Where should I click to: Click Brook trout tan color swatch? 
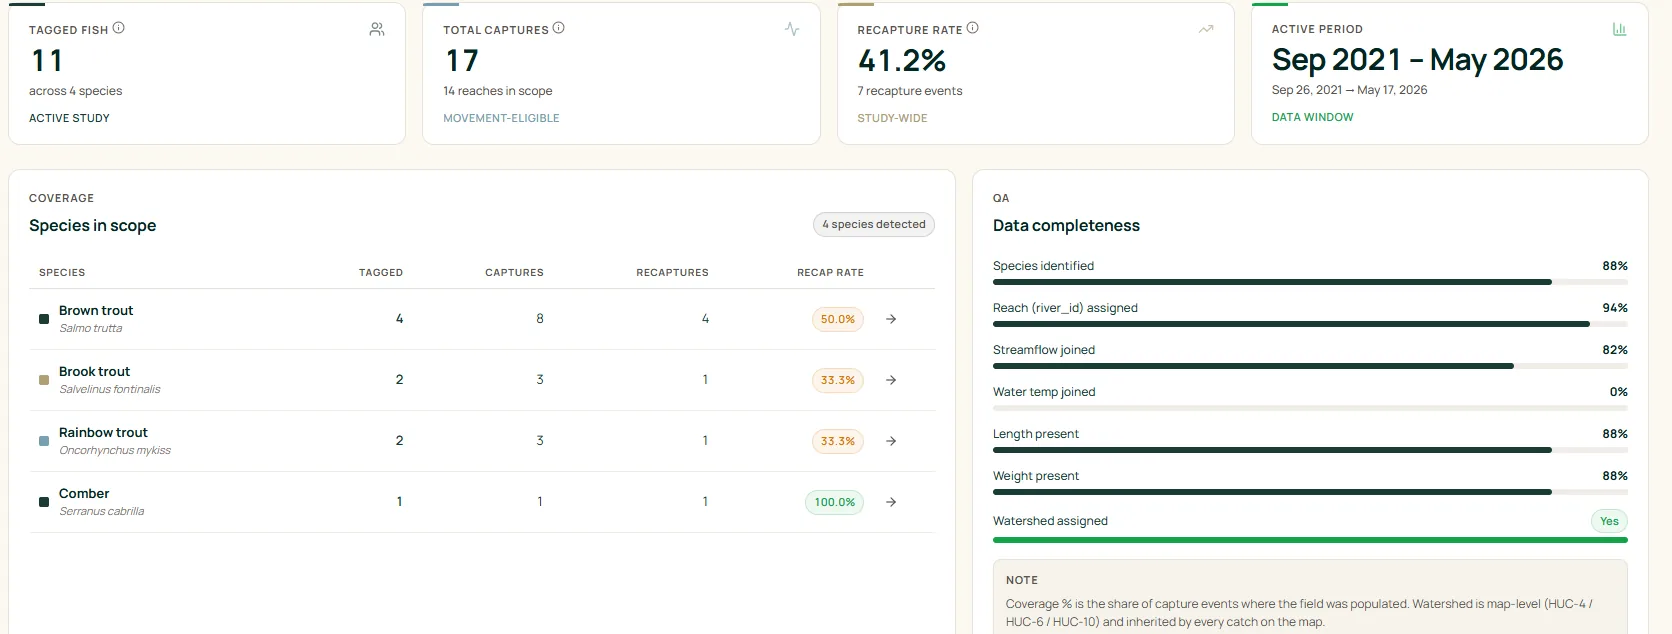pos(44,380)
